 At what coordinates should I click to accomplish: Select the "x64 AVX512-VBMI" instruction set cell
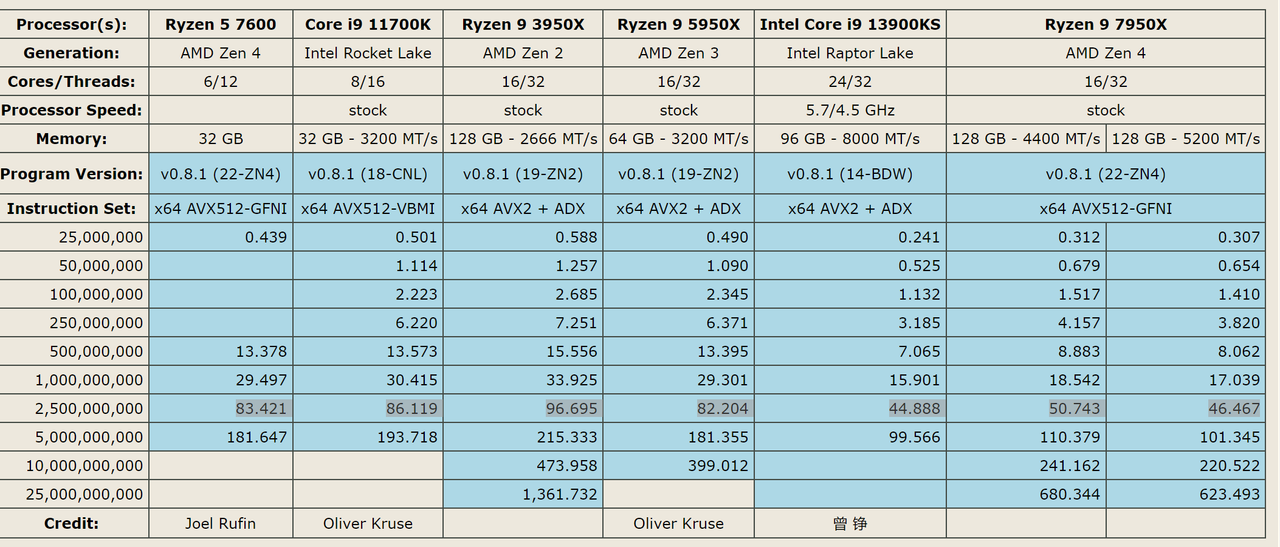pos(368,208)
